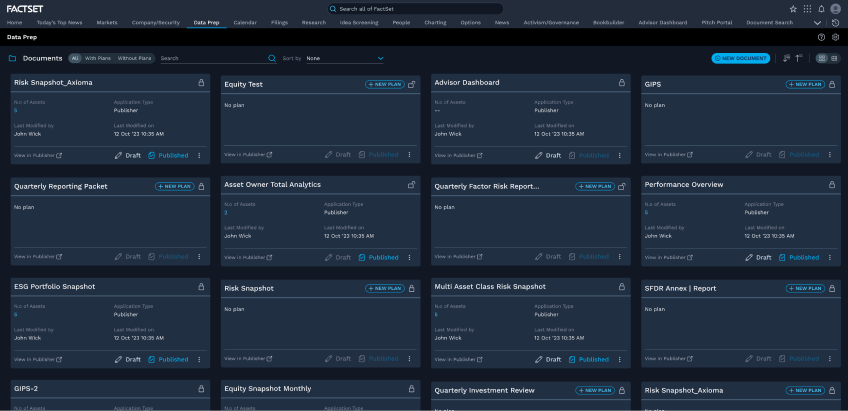The image size is (848, 411).
Task: Open more options on Multi Asset Class Risk Snapshot
Action: tap(620, 360)
